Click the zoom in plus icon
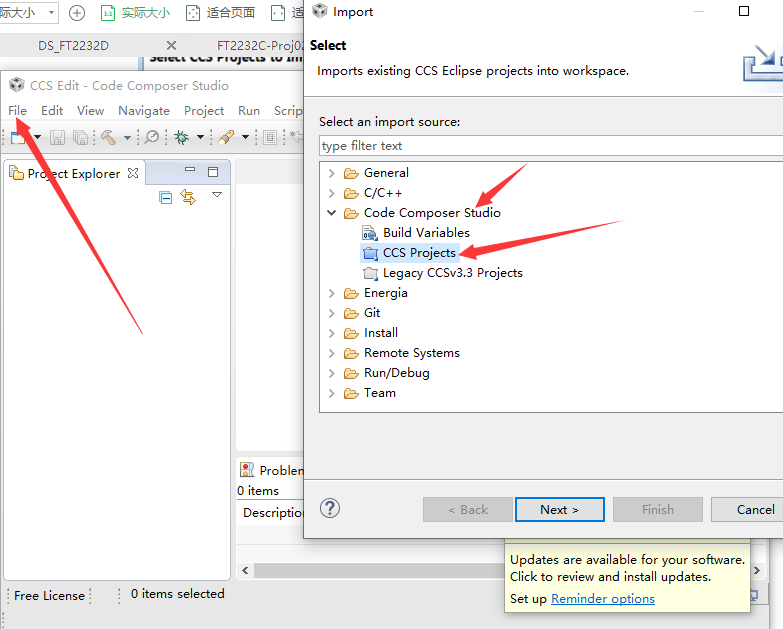Image resolution: width=783 pixels, height=629 pixels. 76,12
